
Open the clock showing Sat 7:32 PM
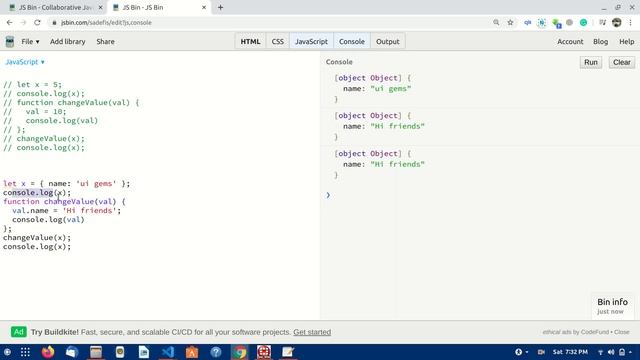tap(570, 352)
